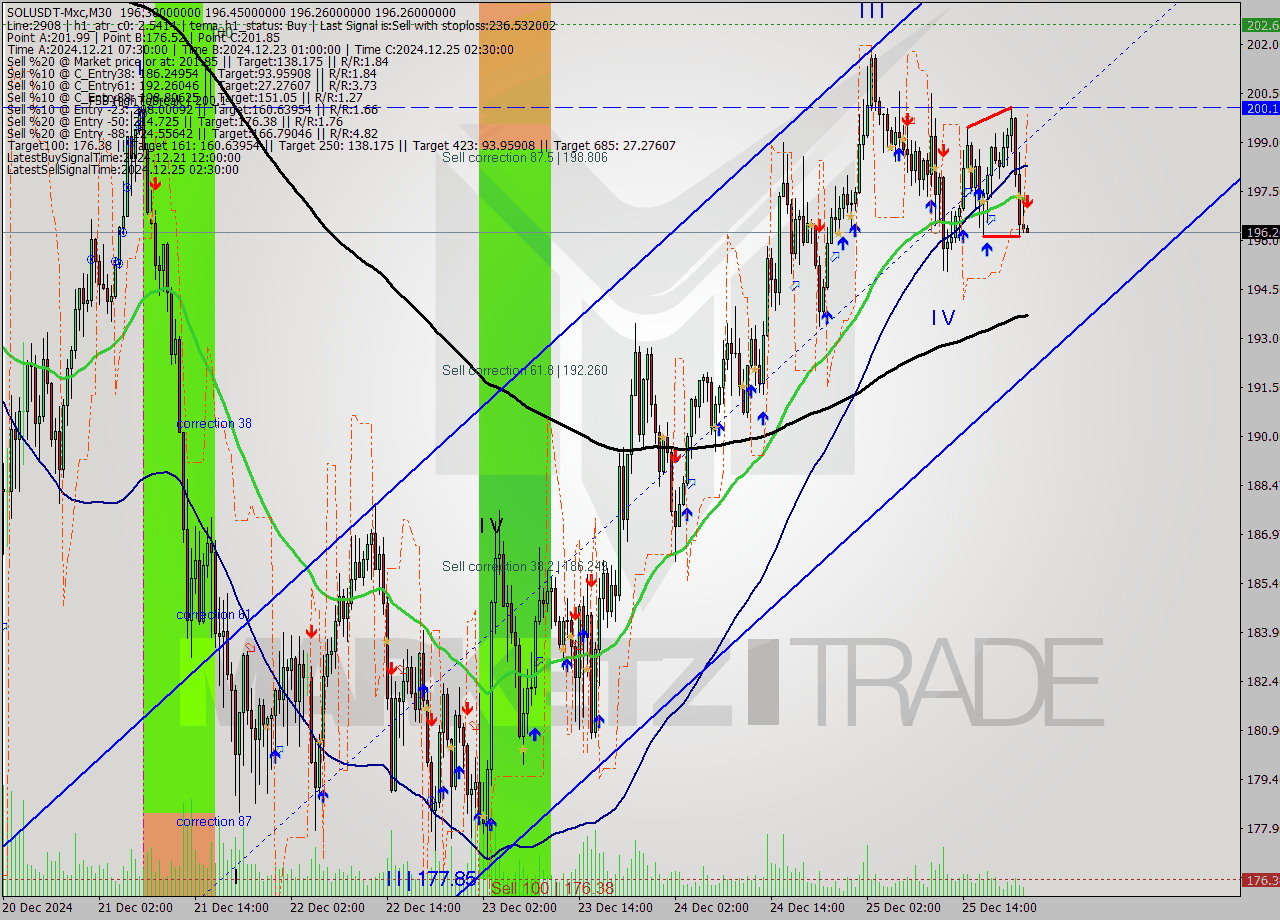Click the '21 Dec 14:00' time label

(x=231, y=908)
